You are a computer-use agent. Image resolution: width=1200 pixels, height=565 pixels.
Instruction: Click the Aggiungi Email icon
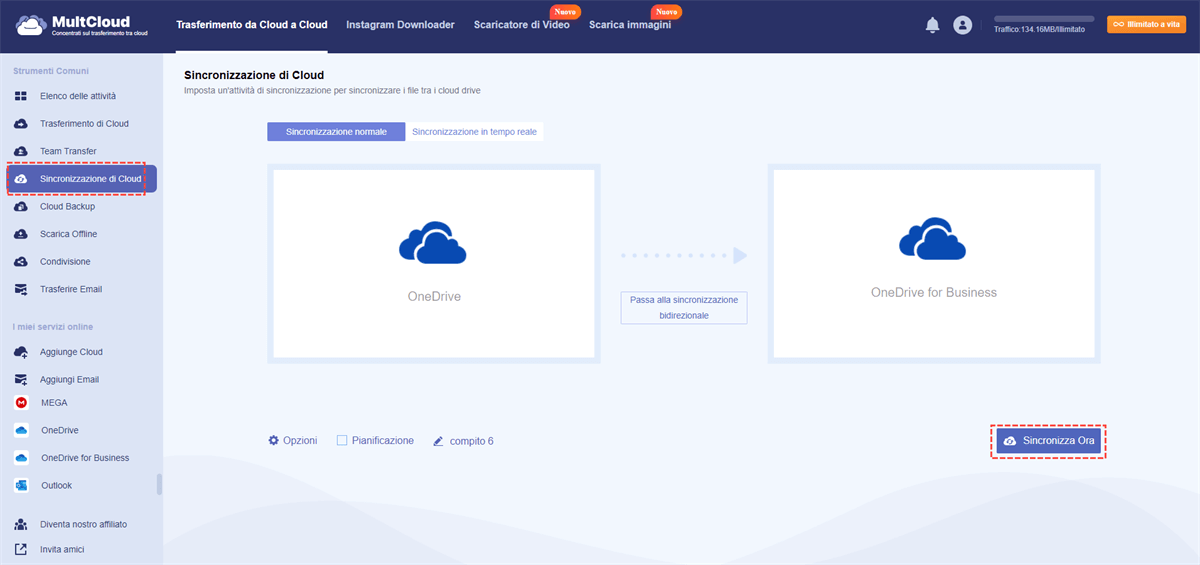[21, 380]
